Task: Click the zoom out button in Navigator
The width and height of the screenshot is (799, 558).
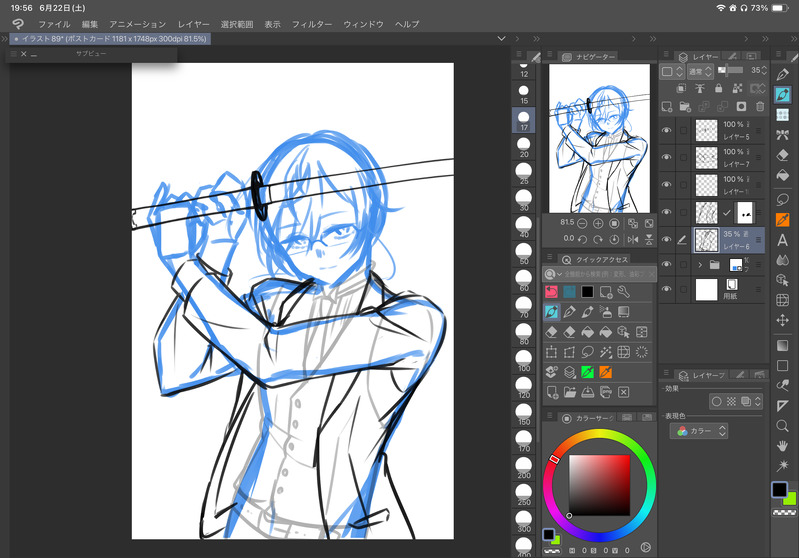Action: [582, 223]
